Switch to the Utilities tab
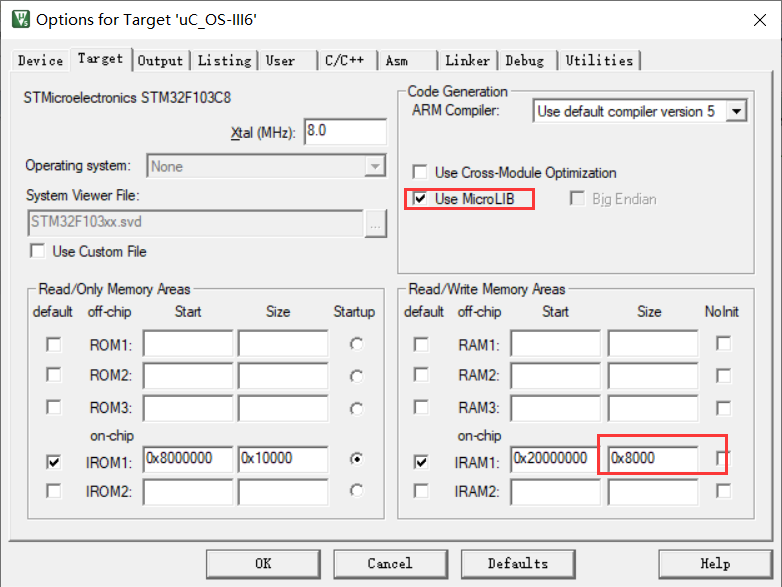This screenshot has height=587, width=782. point(599,61)
